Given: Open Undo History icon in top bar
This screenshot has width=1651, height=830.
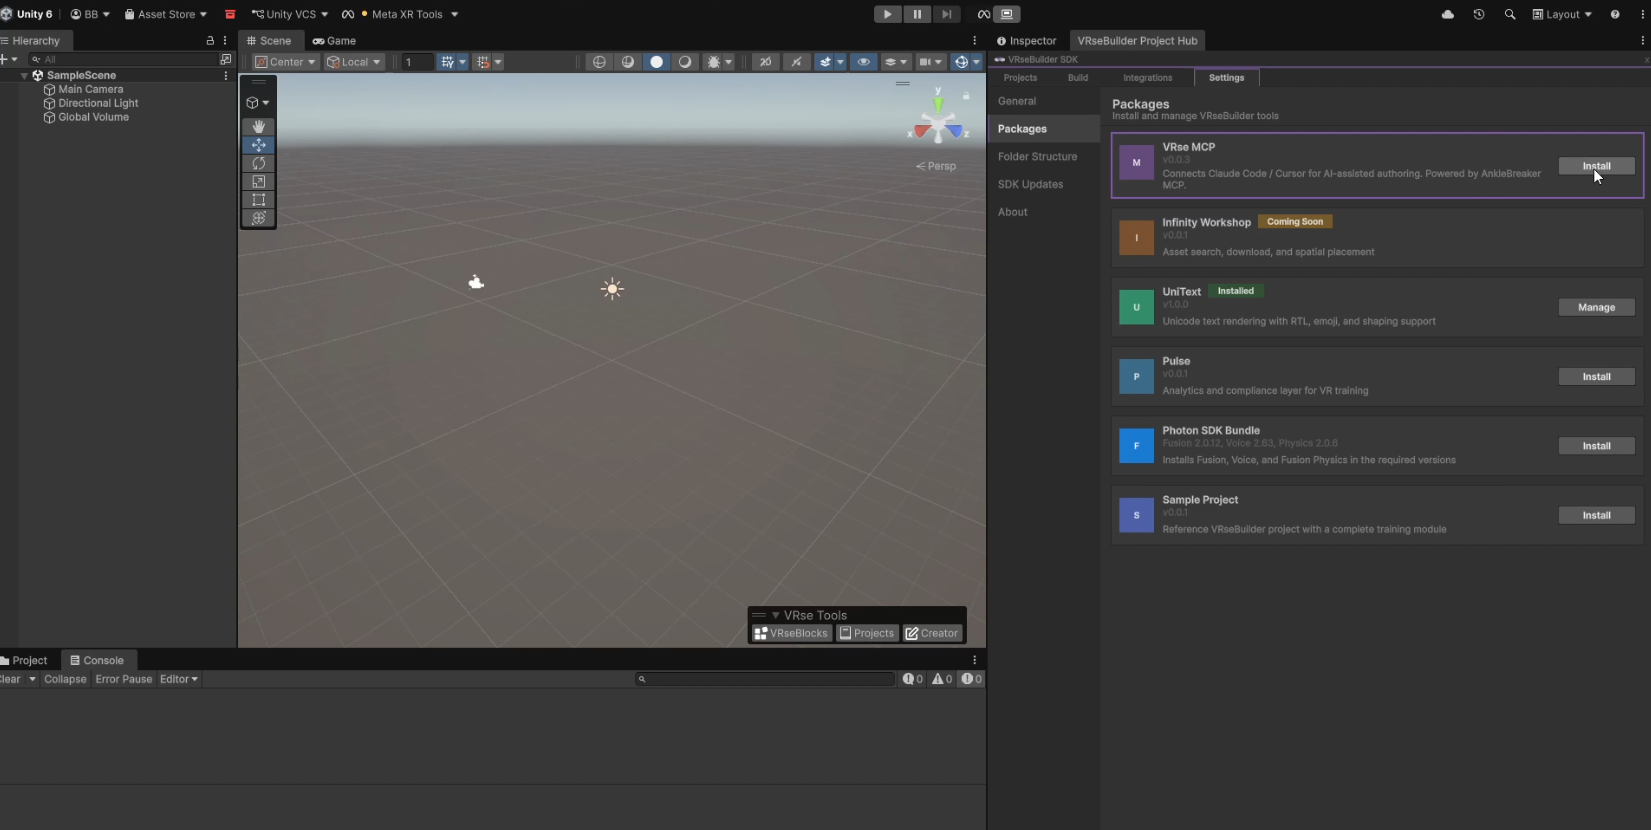Looking at the screenshot, I should 1479,14.
